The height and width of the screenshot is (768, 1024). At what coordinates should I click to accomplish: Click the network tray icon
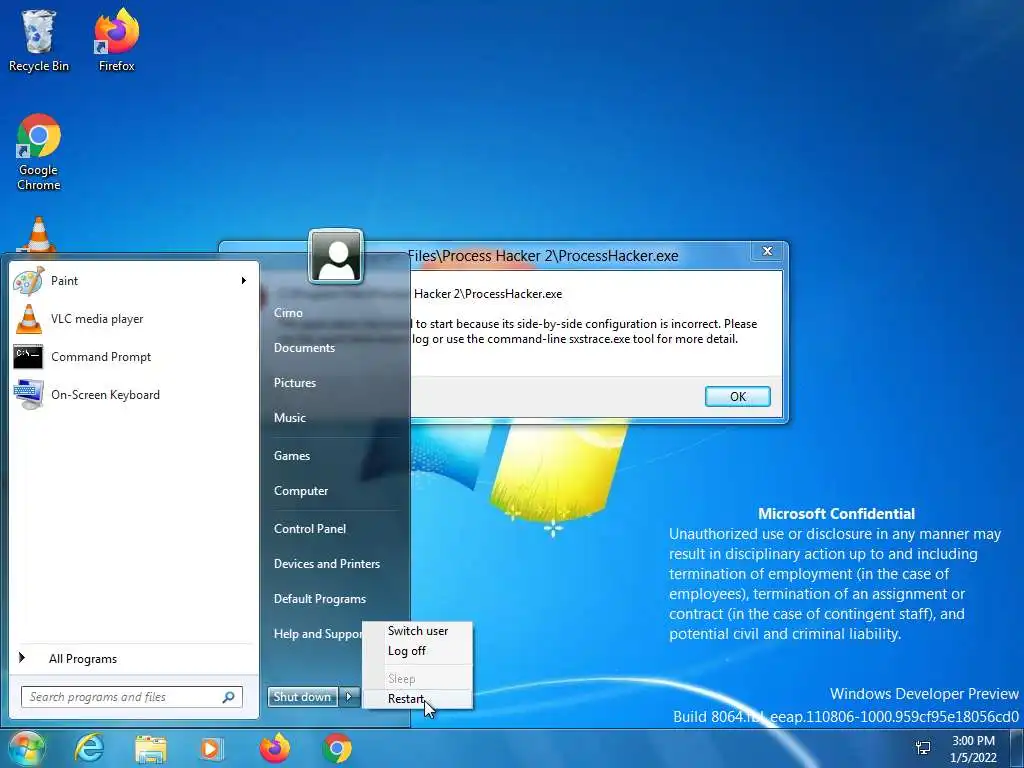coord(923,748)
